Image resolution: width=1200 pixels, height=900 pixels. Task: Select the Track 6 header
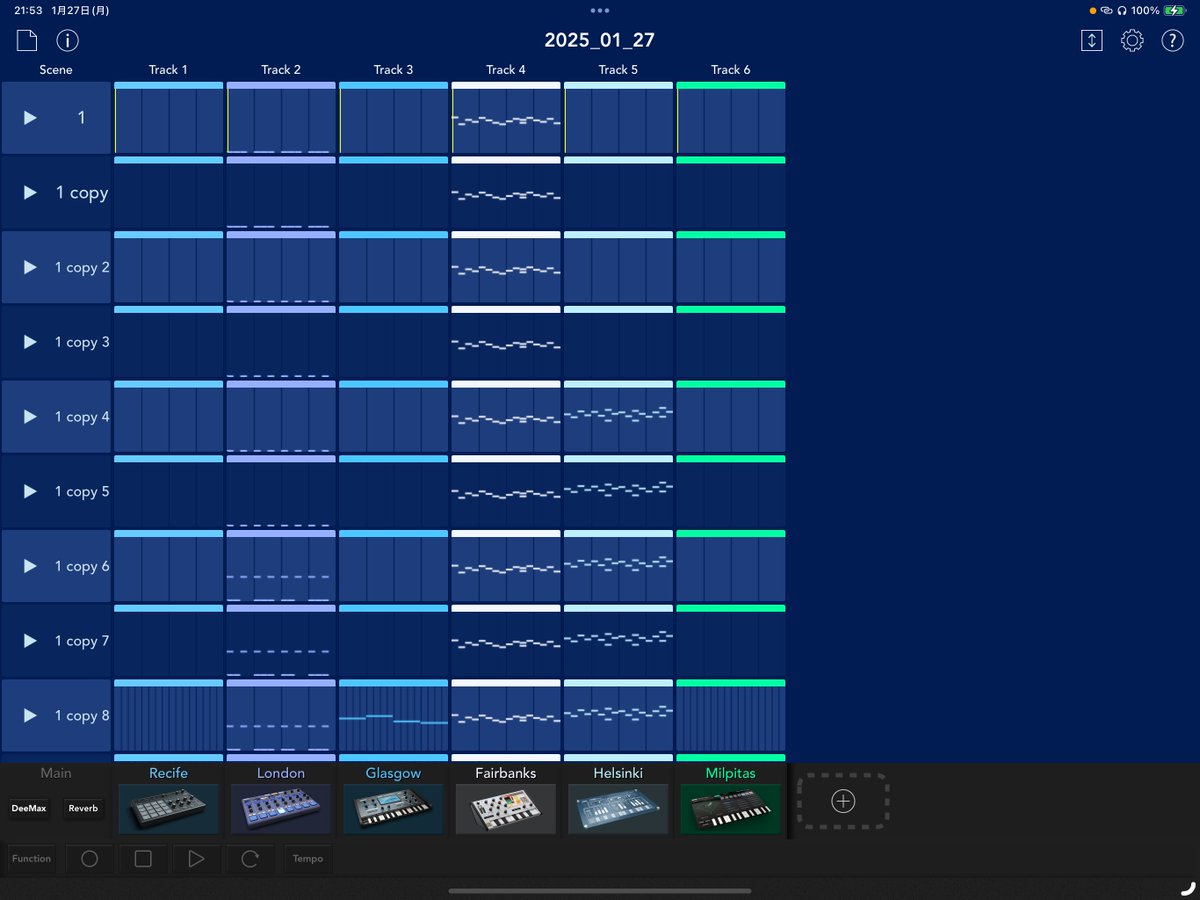click(731, 70)
